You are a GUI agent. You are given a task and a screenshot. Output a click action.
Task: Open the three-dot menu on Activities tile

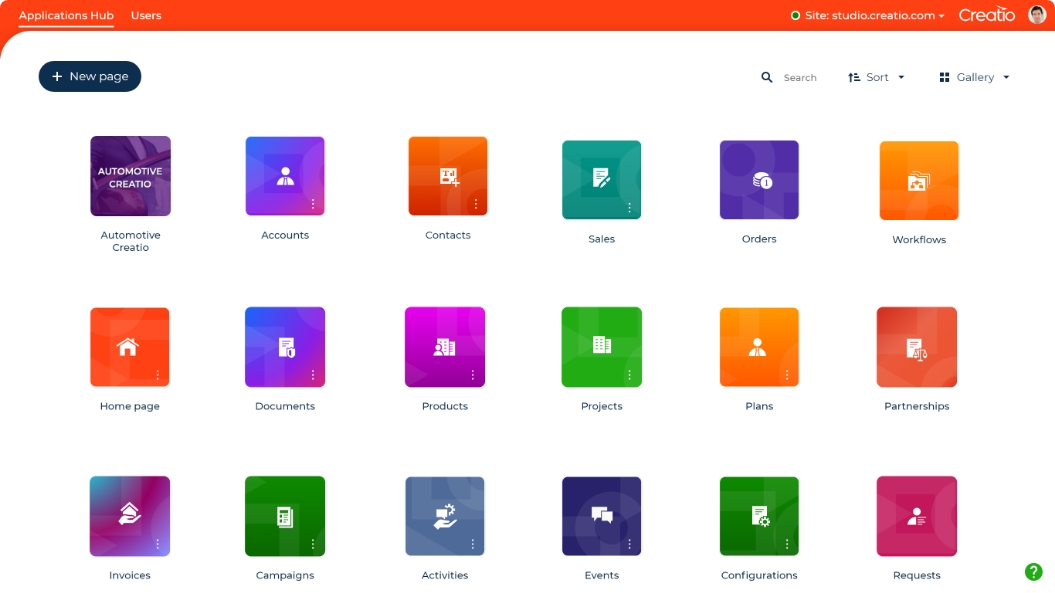coord(472,544)
